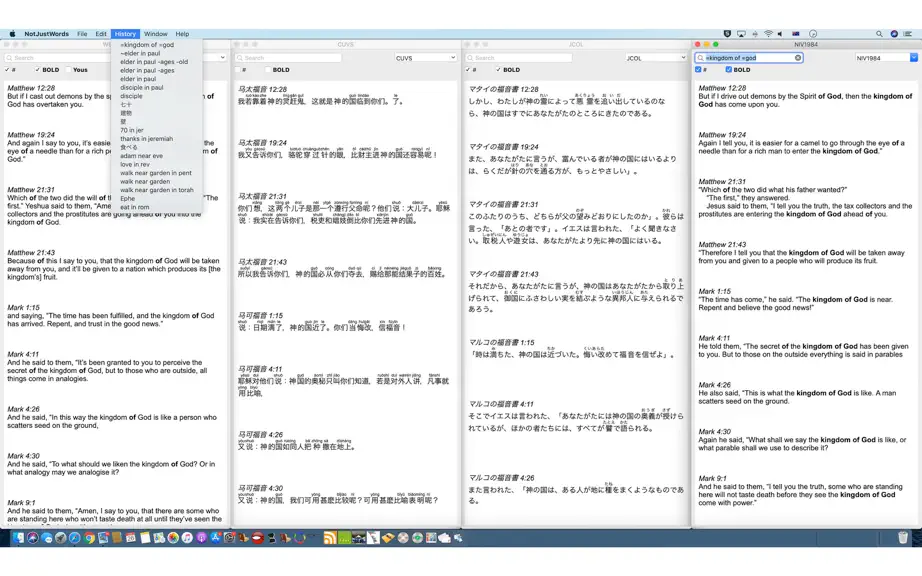
Task: Open App Store from the dock
Action: 215,538
